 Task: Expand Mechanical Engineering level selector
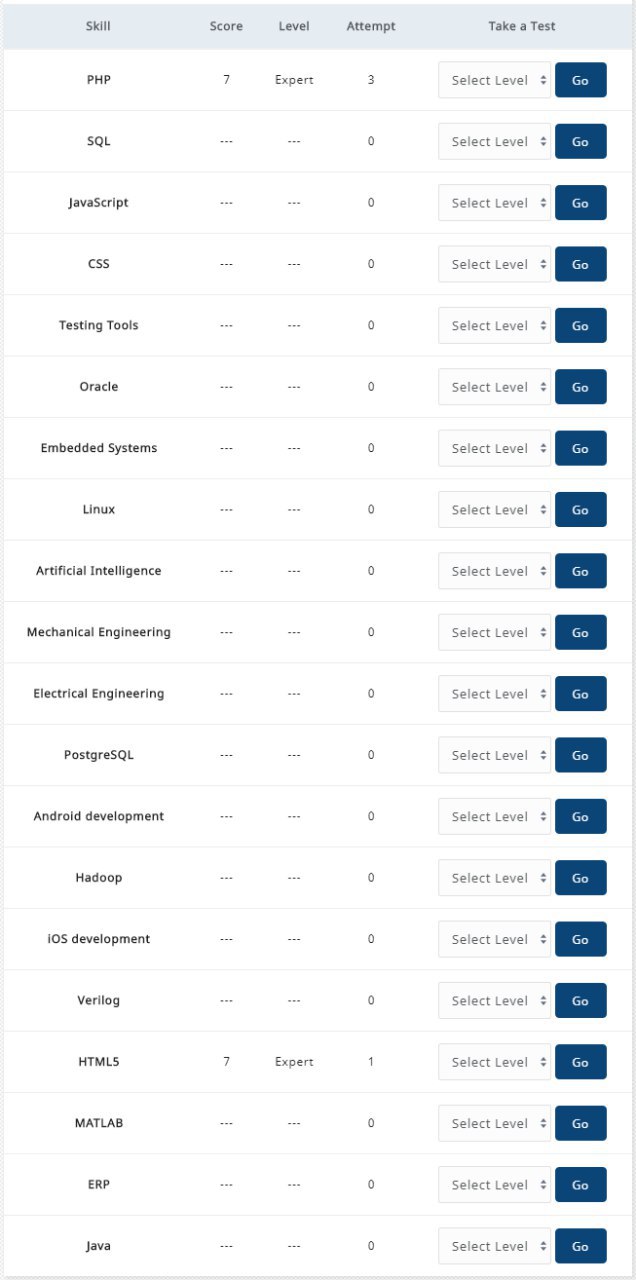[x=495, y=633]
